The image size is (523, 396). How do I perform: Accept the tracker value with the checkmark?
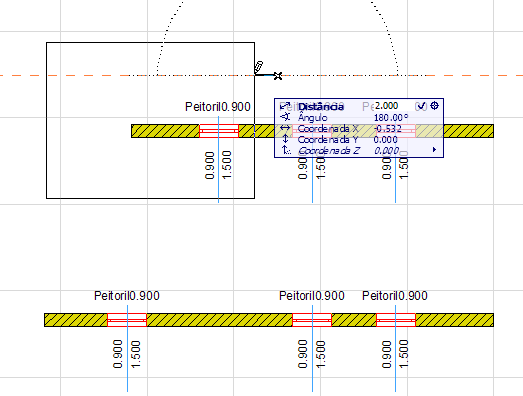422,106
